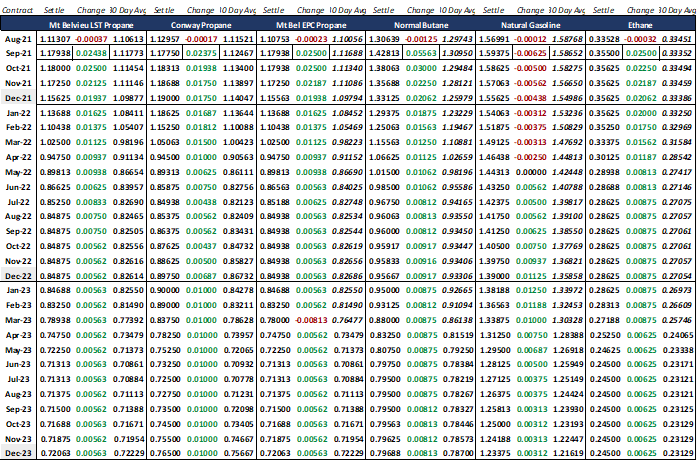Select Dec-23 Natural Gasoline settle 1.23375
Viewport: 697px width, 461px height.
click(x=495, y=453)
